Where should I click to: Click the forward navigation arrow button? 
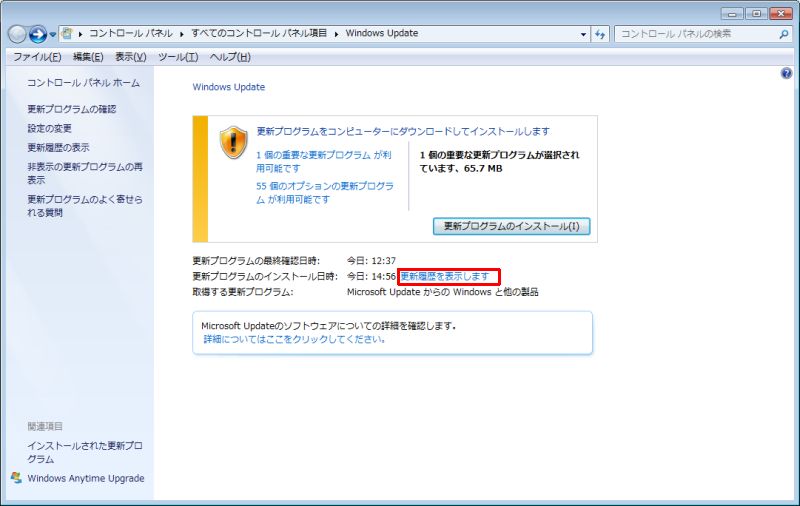coord(37,34)
